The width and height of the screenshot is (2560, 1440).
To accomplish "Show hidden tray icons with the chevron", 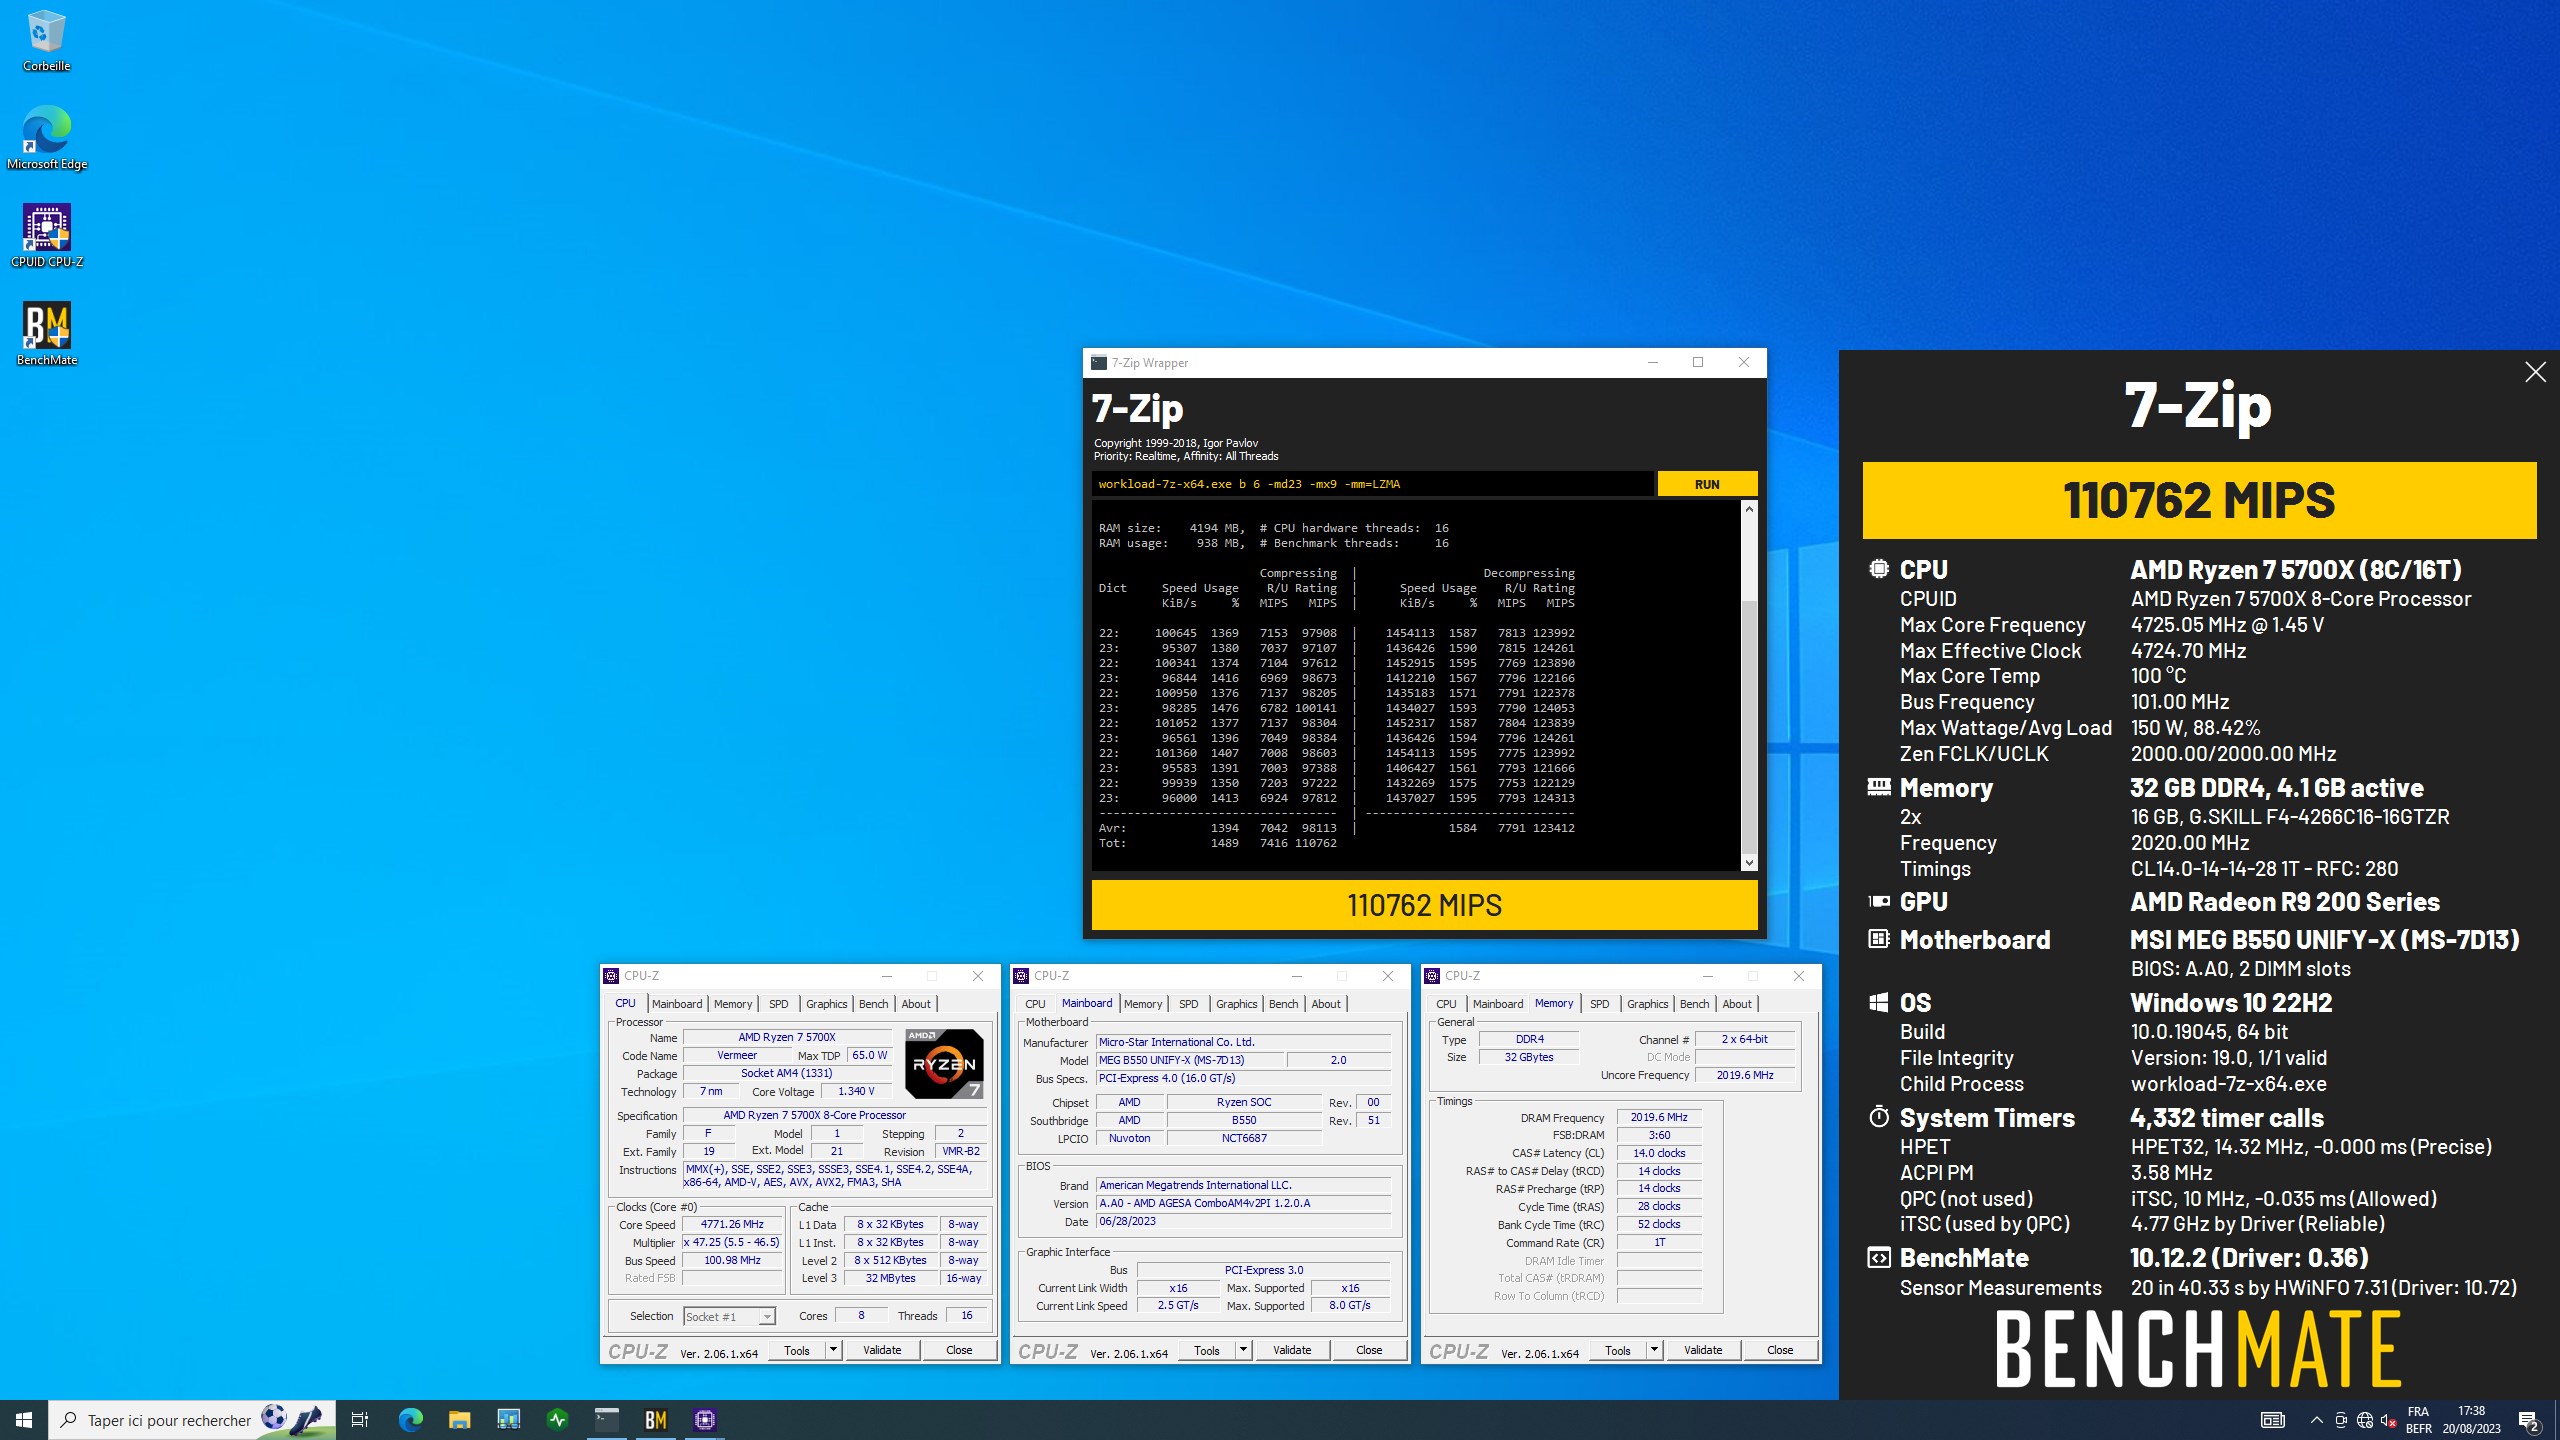I will (2316, 1420).
